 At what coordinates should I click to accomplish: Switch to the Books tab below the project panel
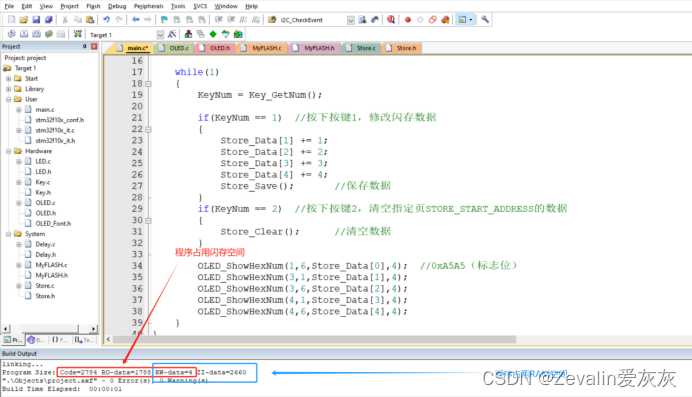point(35,340)
